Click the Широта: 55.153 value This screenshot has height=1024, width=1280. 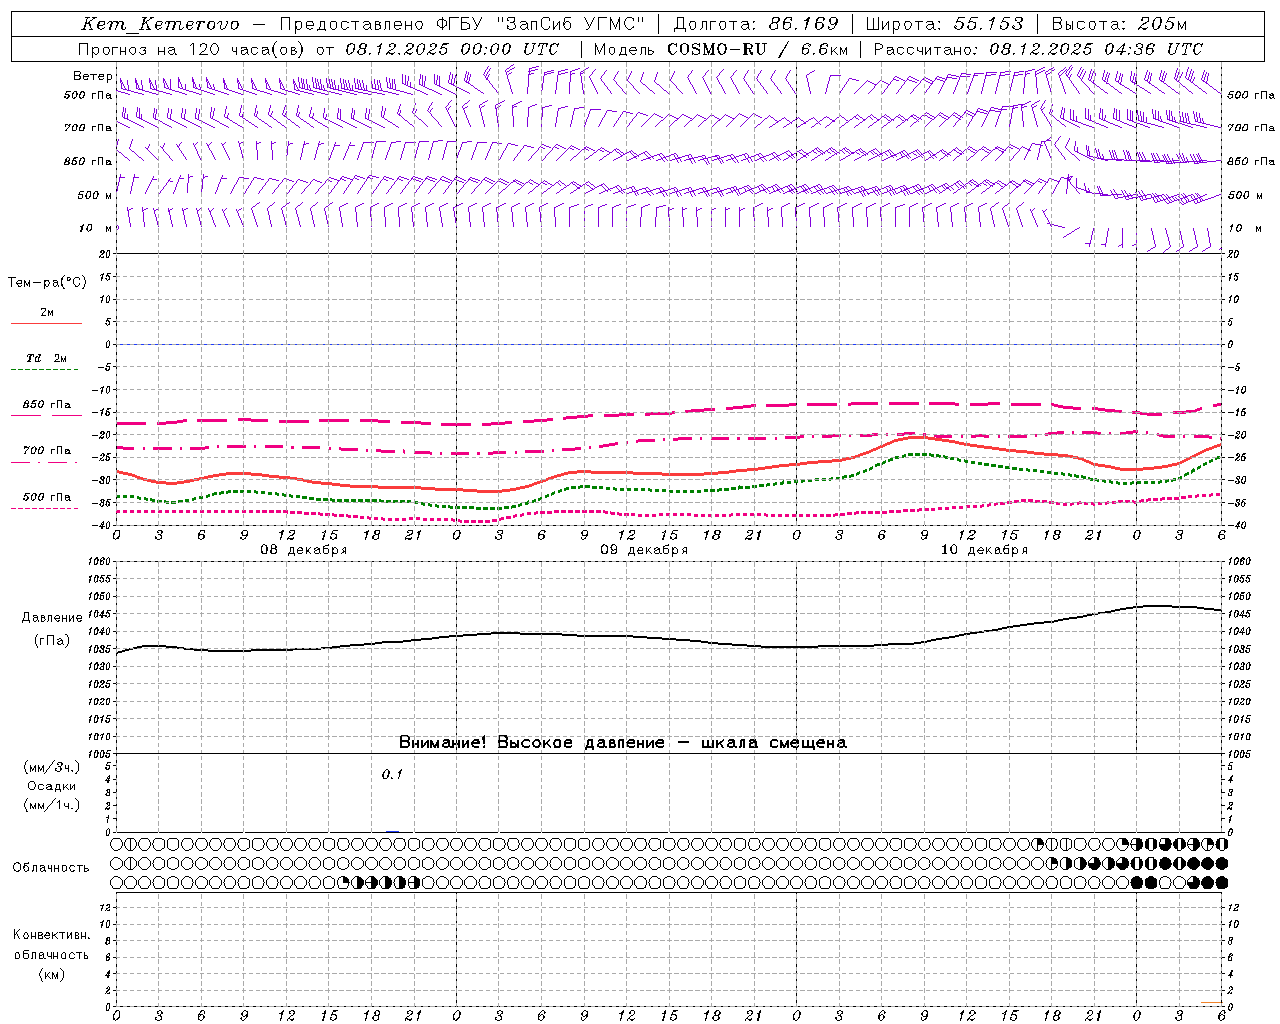[945, 24]
